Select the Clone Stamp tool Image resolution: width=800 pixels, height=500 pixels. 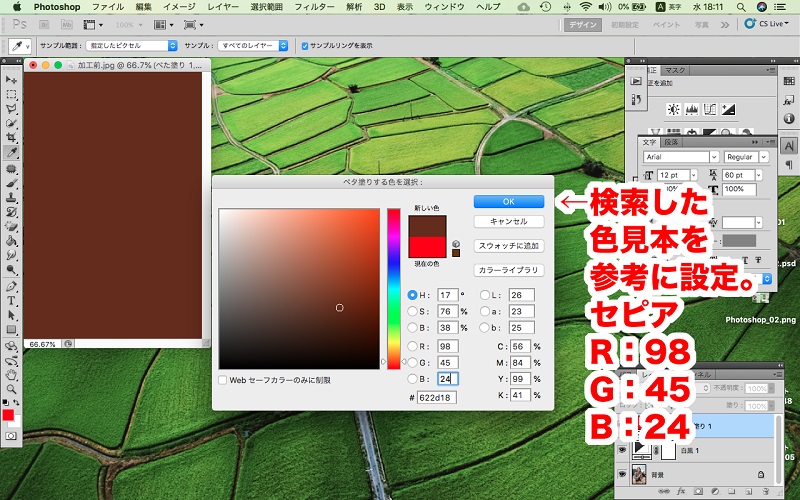[11, 198]
